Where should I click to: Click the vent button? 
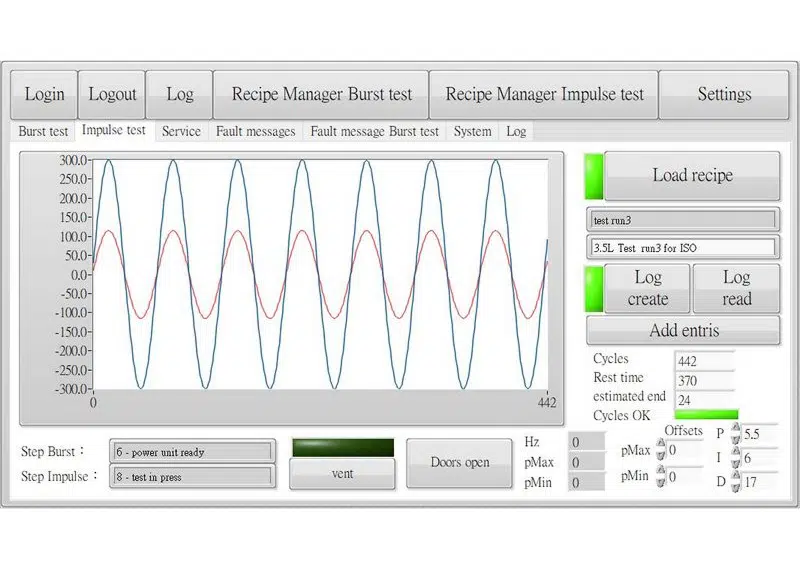(342, 474)
